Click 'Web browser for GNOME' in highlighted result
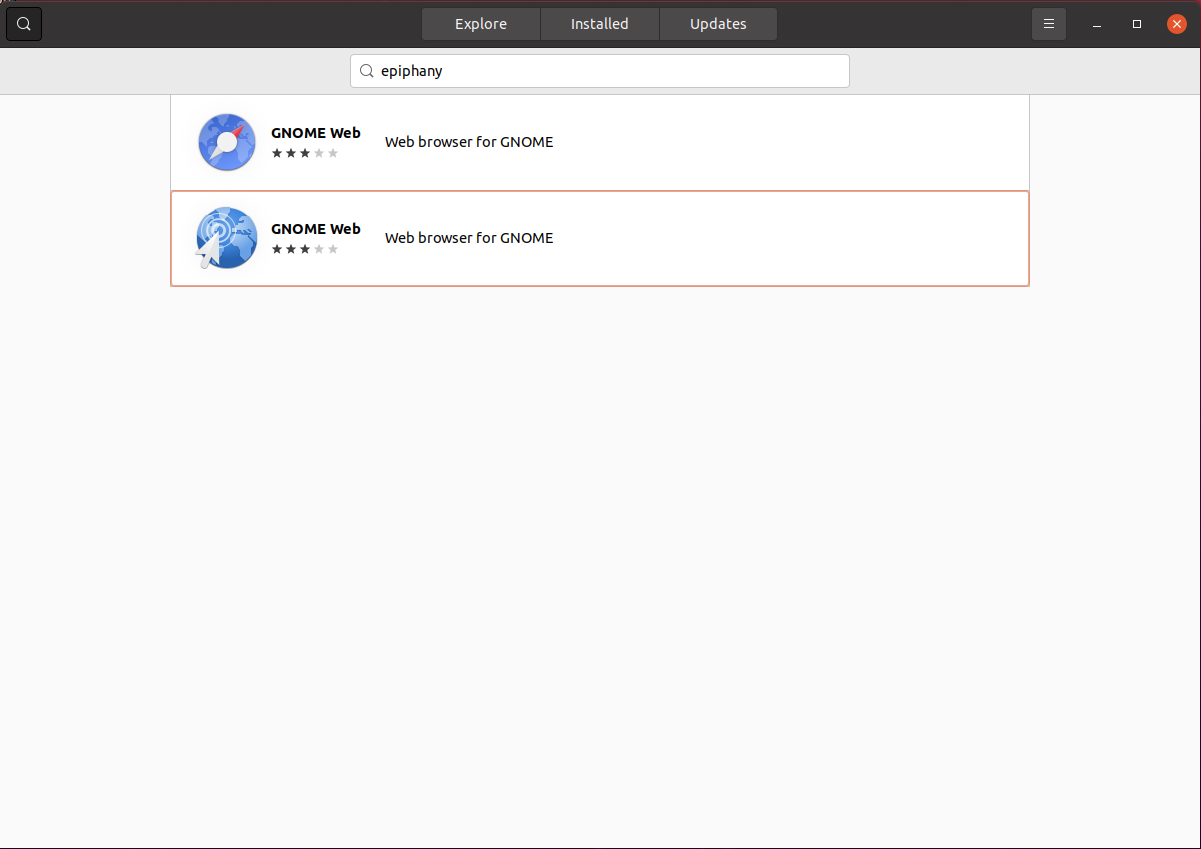Viewport: 1201px width, 849px height. 469,238
